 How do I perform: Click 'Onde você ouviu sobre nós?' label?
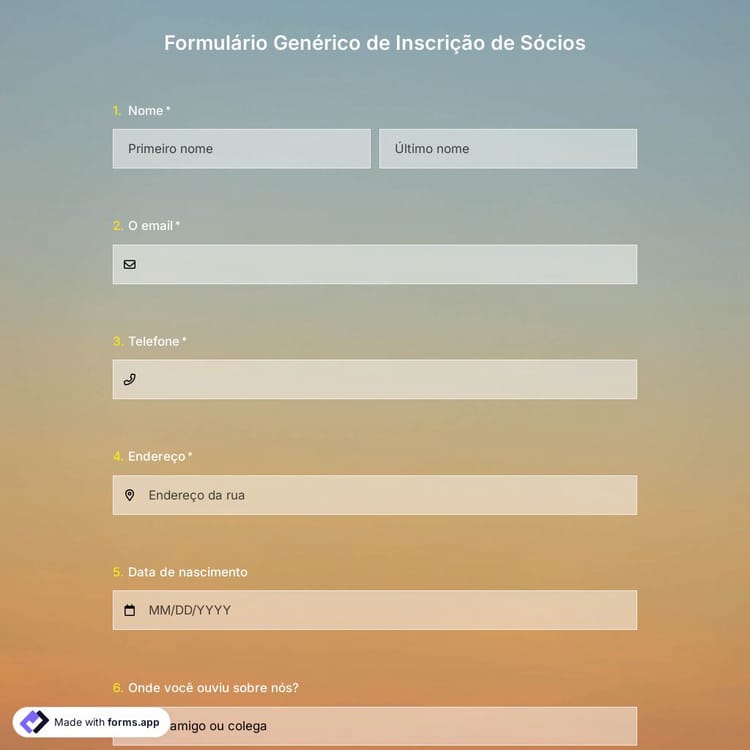213,688
